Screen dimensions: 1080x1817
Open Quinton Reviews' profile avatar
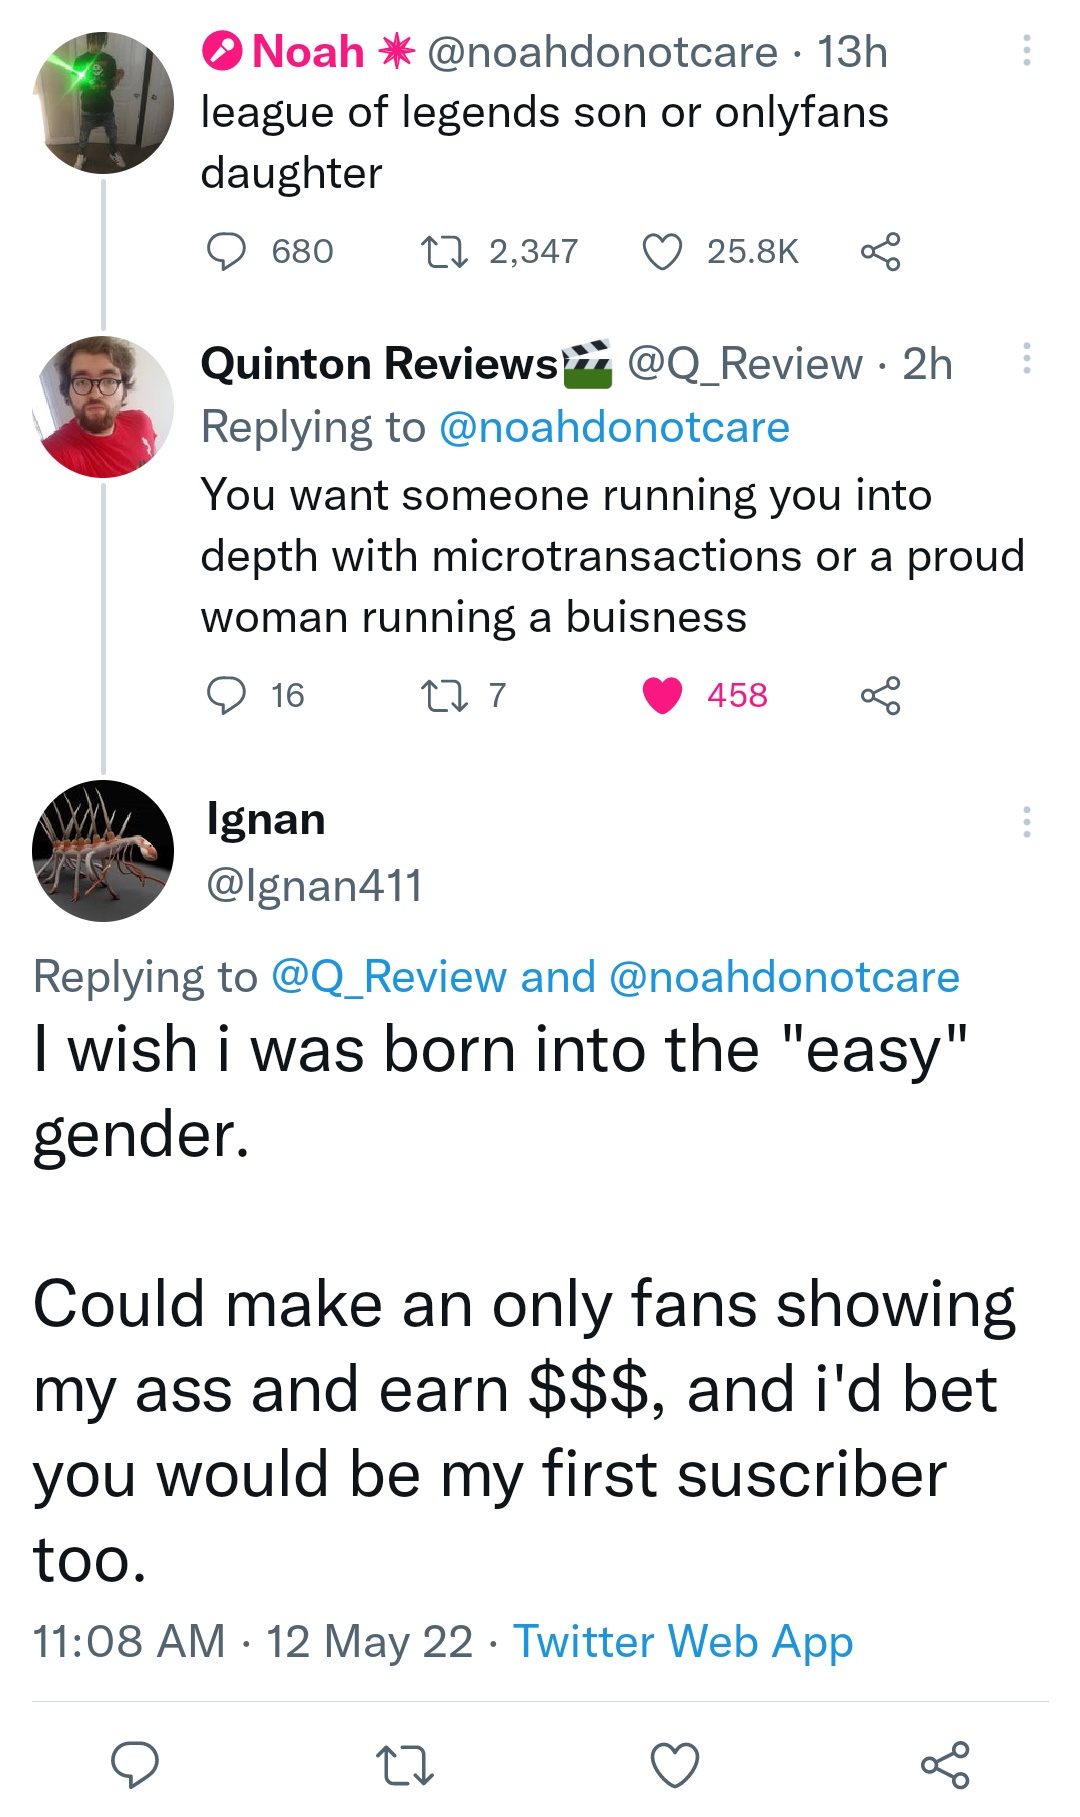pos(103,407)
